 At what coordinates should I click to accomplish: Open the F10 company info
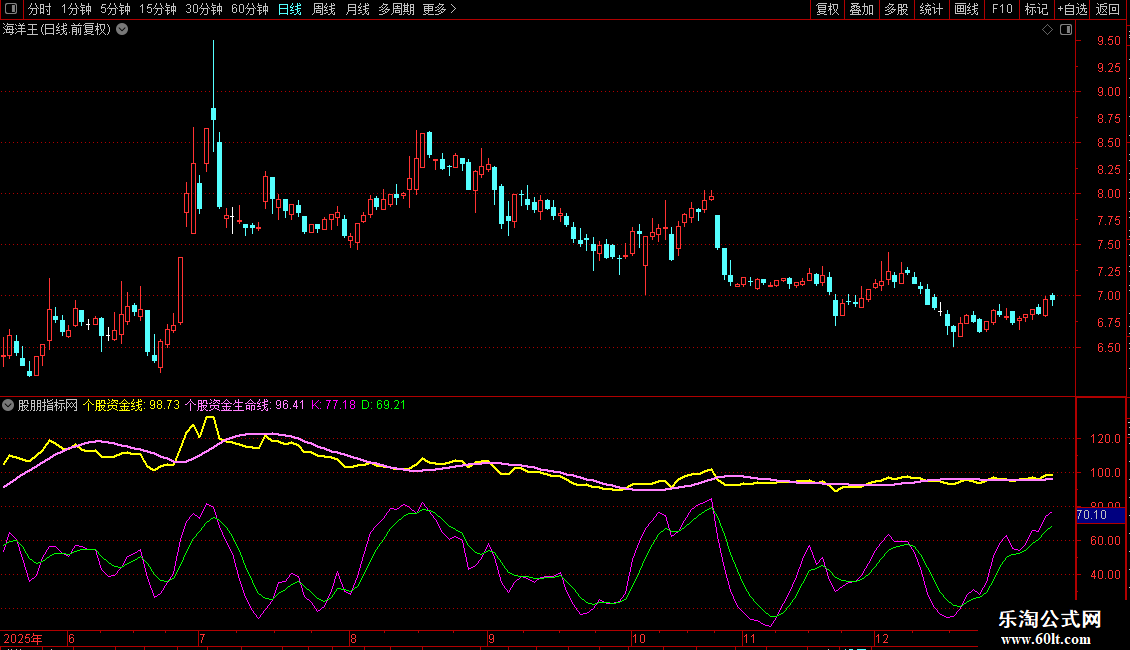[1001, 9]
